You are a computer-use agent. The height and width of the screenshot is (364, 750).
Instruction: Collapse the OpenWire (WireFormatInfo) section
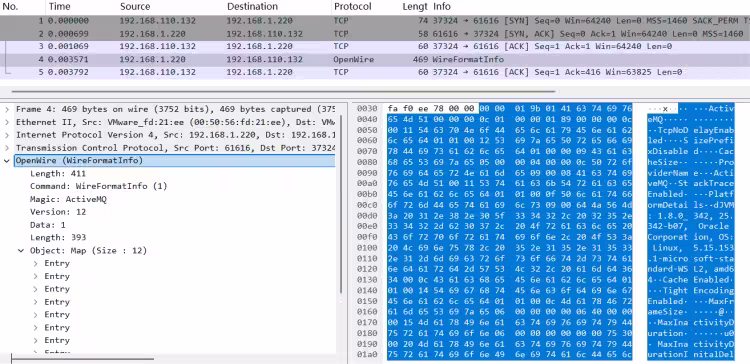click(x=7, y=161)
